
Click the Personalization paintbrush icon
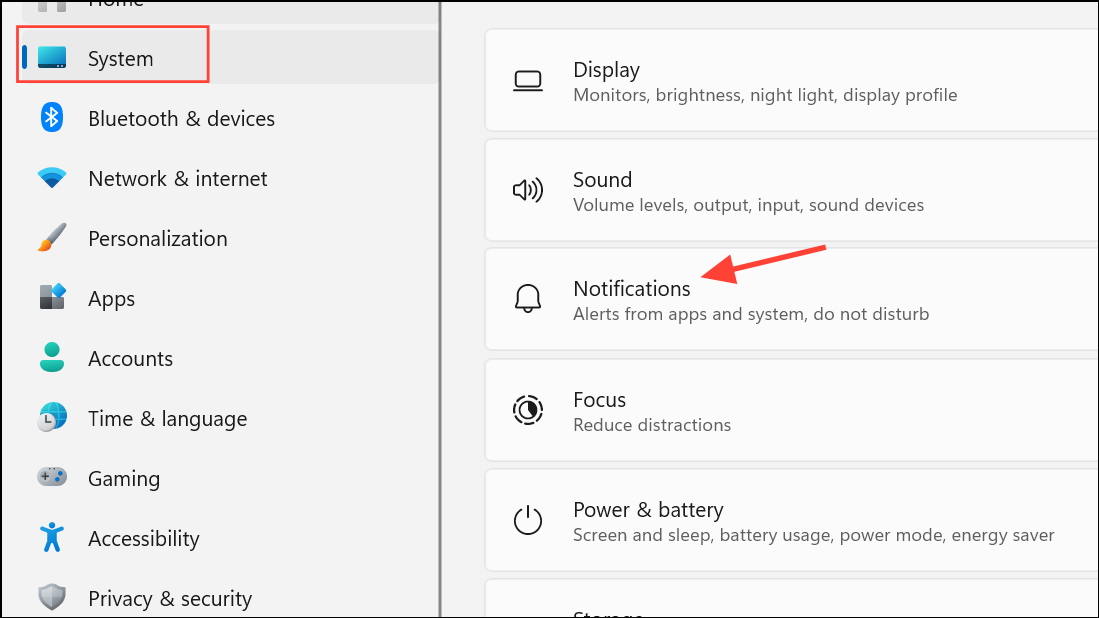(52, 239)
